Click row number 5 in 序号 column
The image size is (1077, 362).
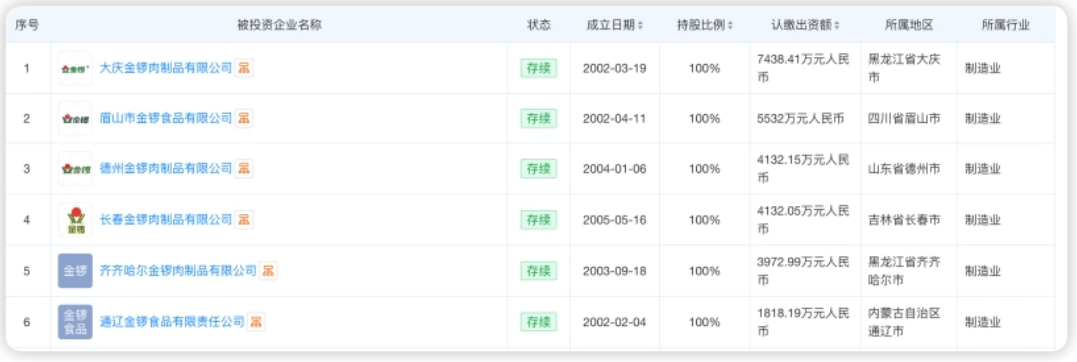(27, 271)
